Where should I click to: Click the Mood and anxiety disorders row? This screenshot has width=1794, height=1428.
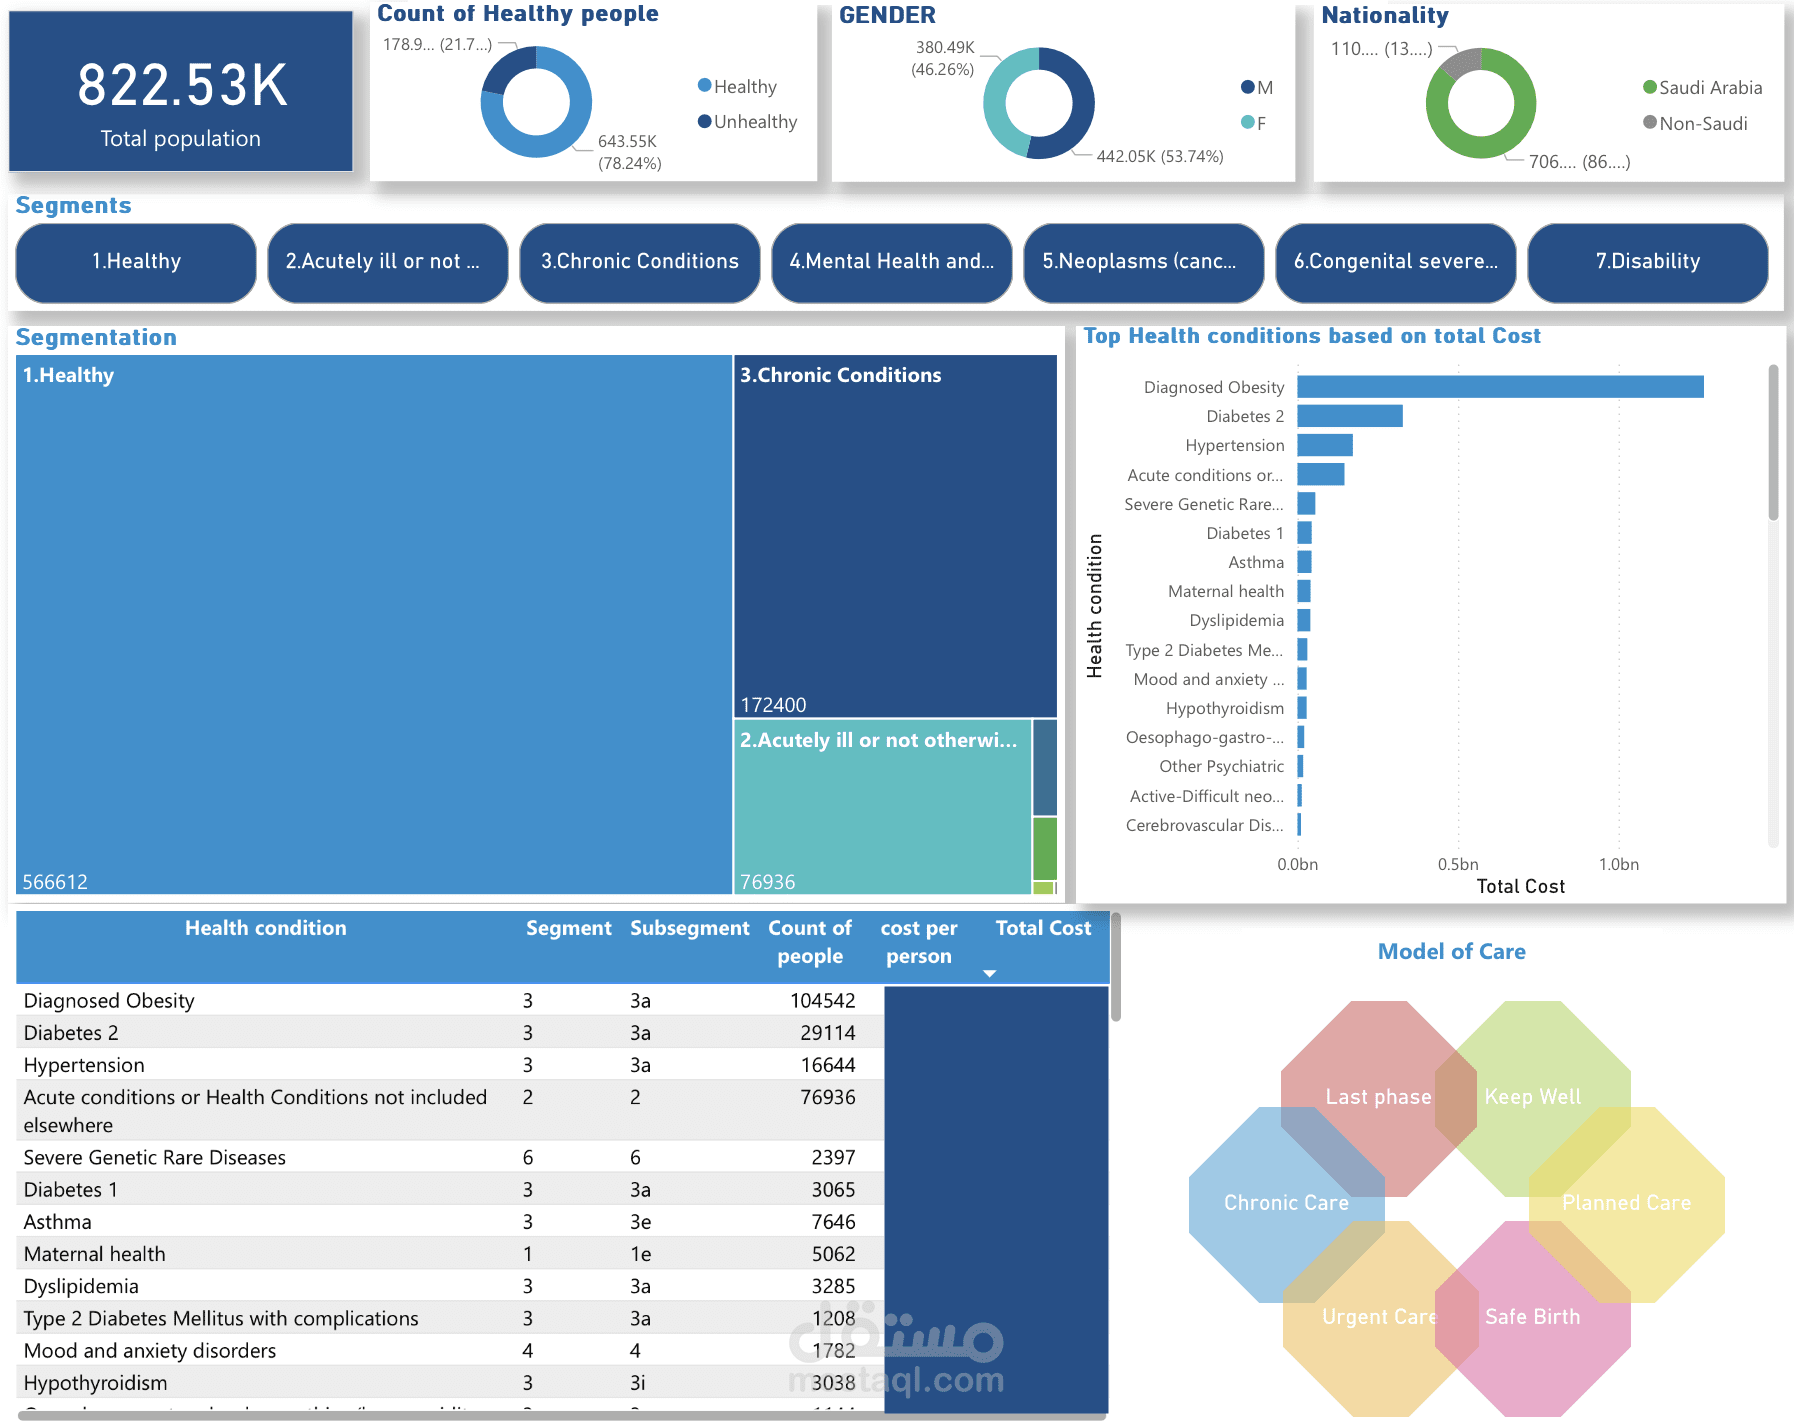pyautogui.click(x=450, y=1351)
